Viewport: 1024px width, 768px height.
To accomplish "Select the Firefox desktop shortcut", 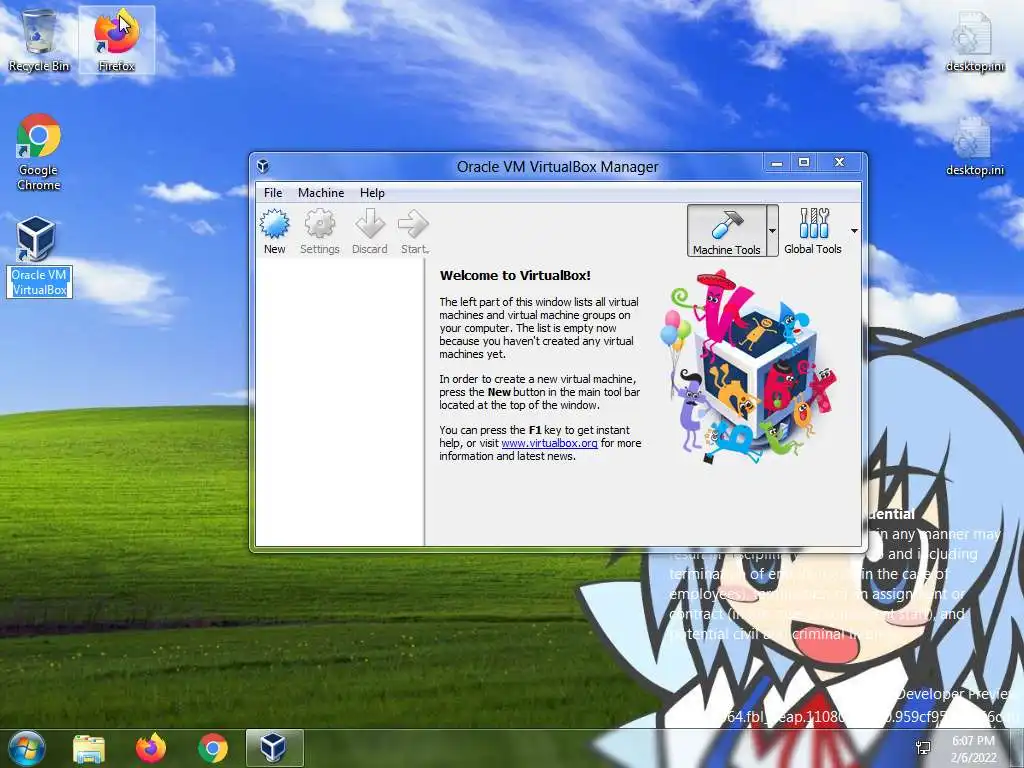I will [x=116, y=40].
